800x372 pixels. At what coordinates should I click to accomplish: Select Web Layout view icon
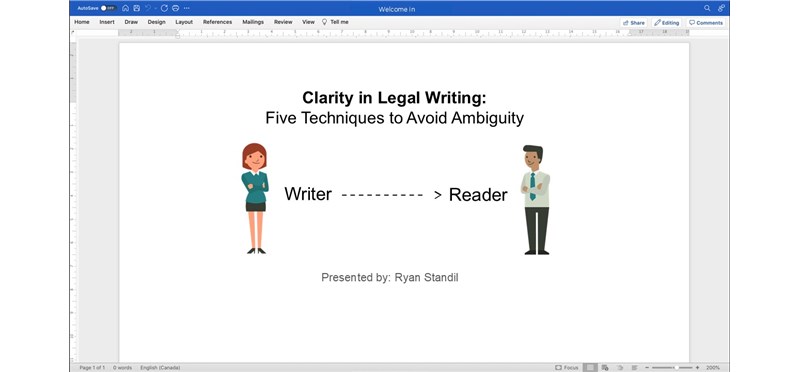point(605,367)
